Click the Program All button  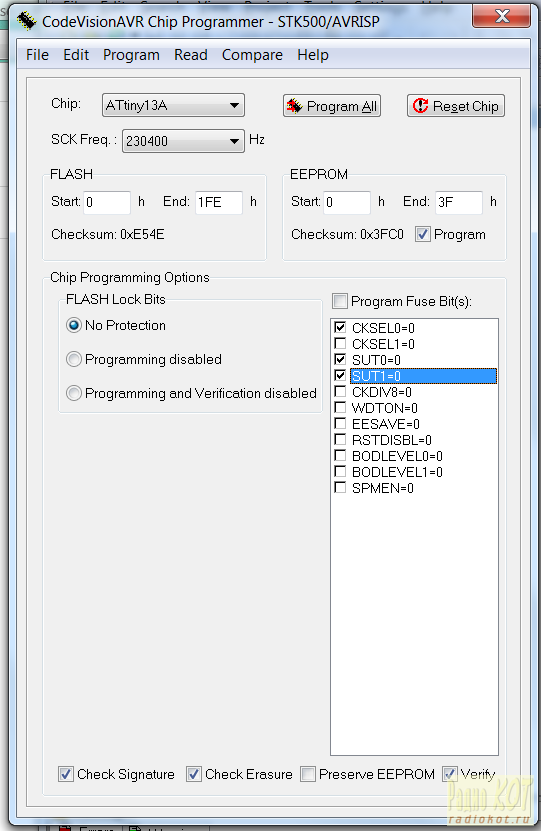(x=332, y=106)
